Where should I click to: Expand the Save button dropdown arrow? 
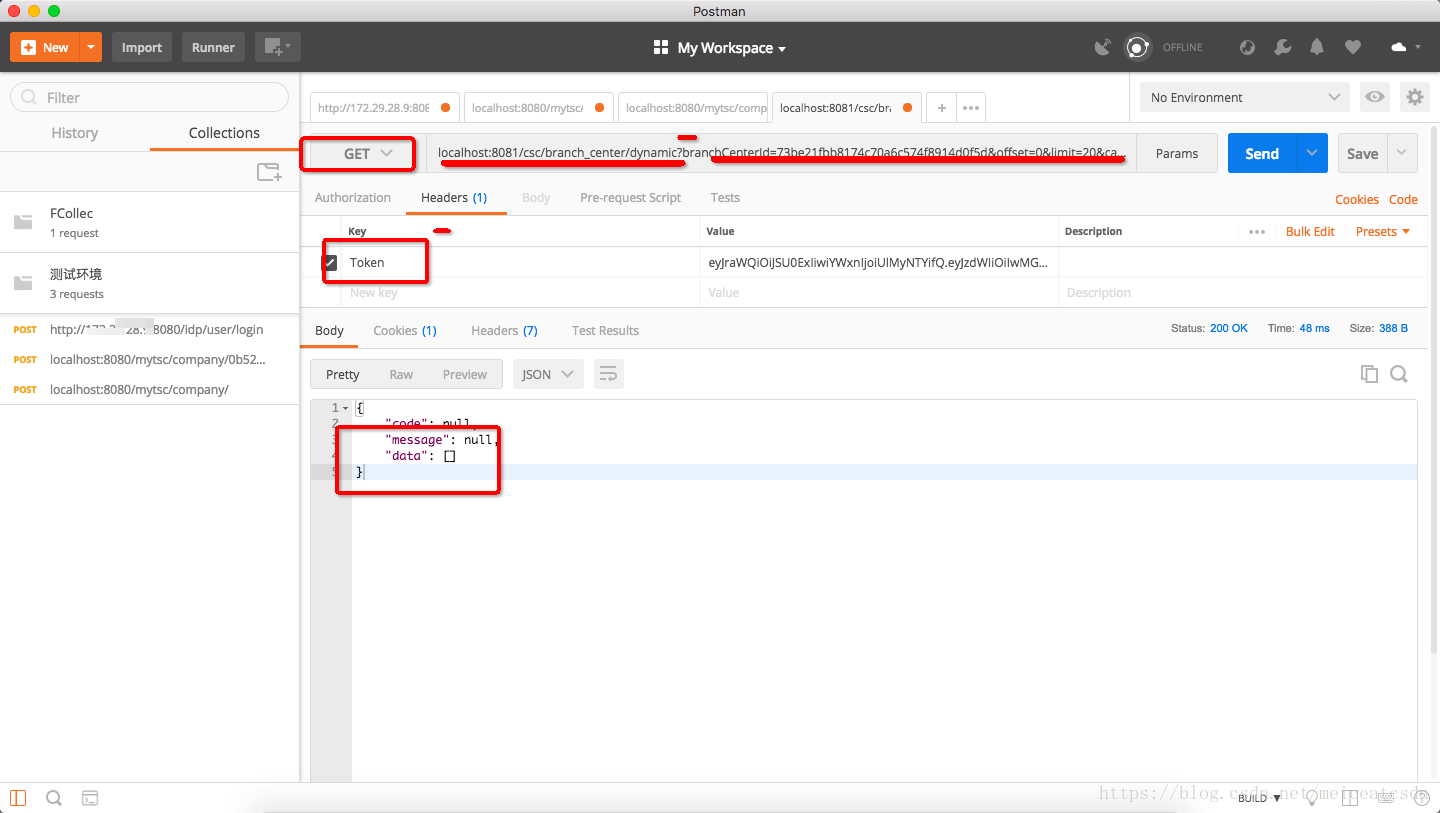click(x=1402, y=153)
